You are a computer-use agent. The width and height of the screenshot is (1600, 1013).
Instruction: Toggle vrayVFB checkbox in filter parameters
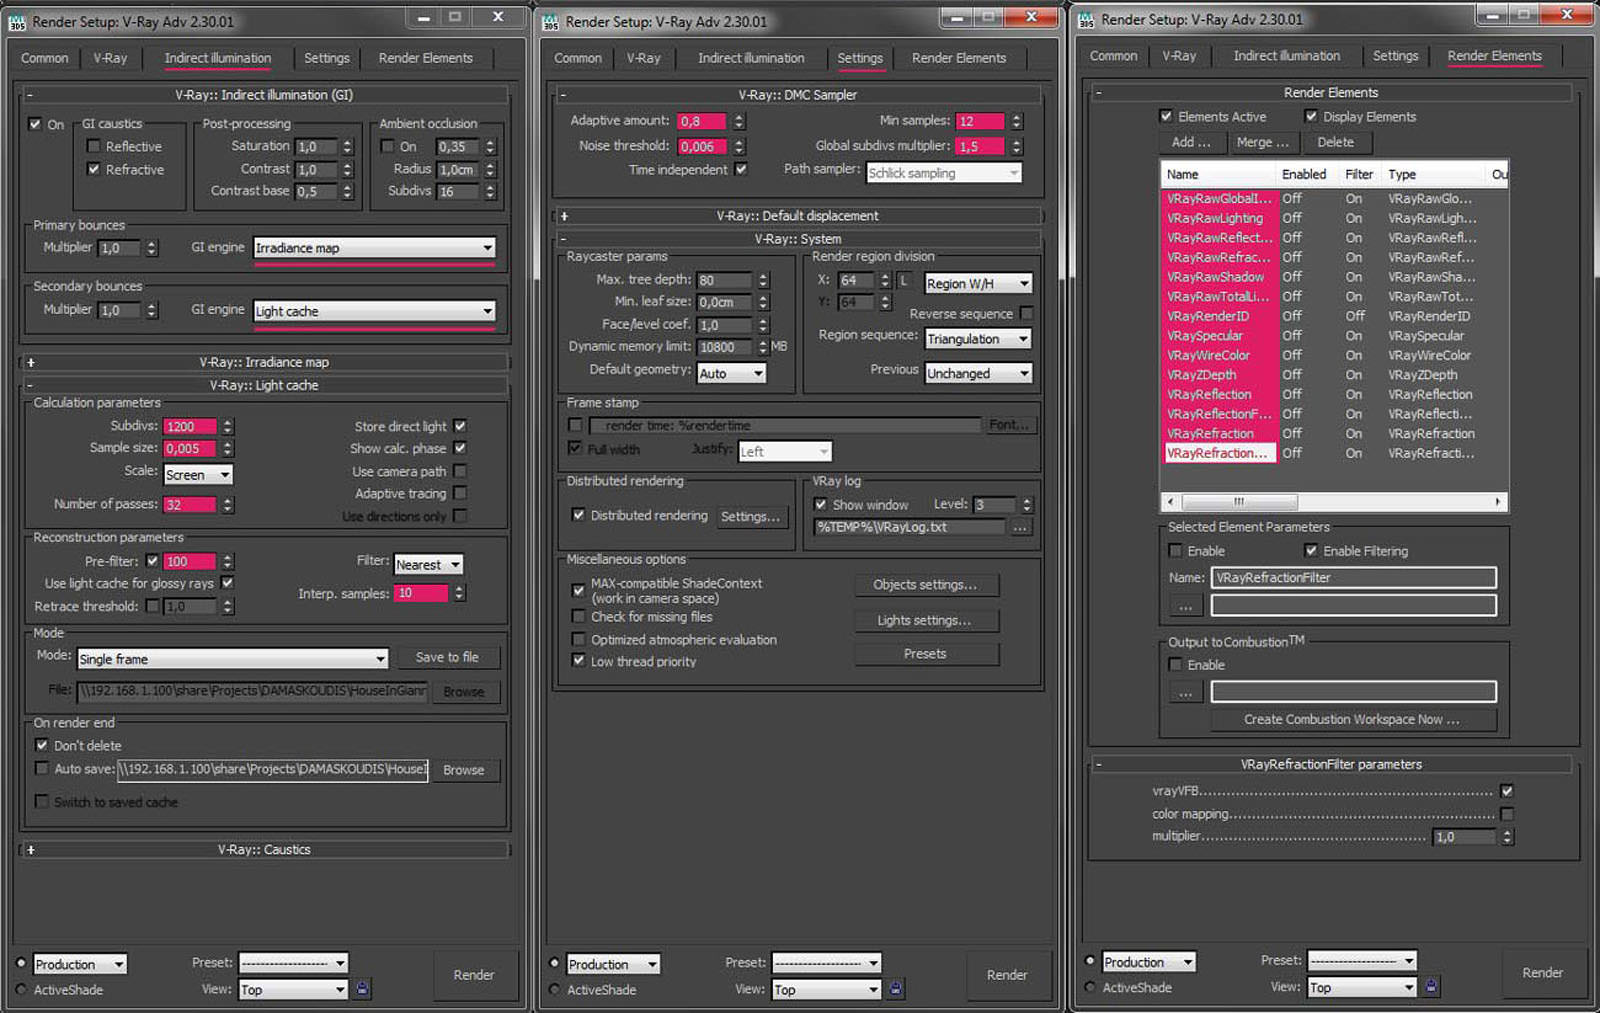point(1506,791)
